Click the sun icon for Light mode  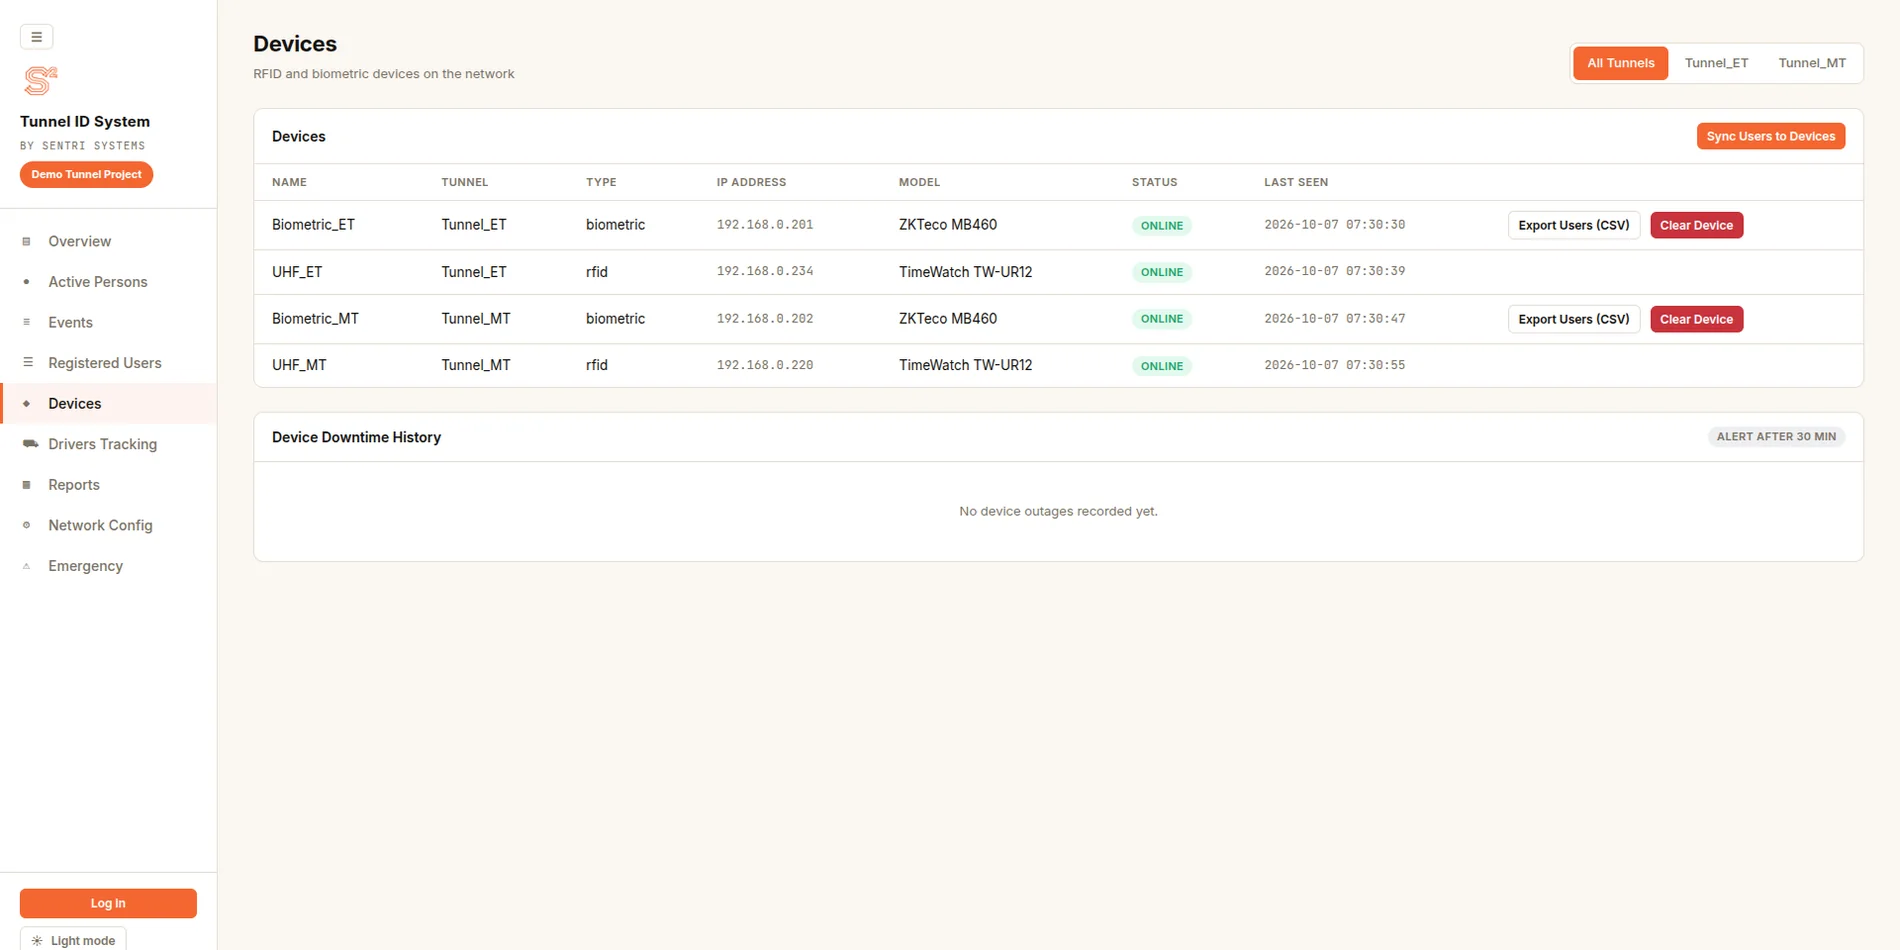pos(37,941)
